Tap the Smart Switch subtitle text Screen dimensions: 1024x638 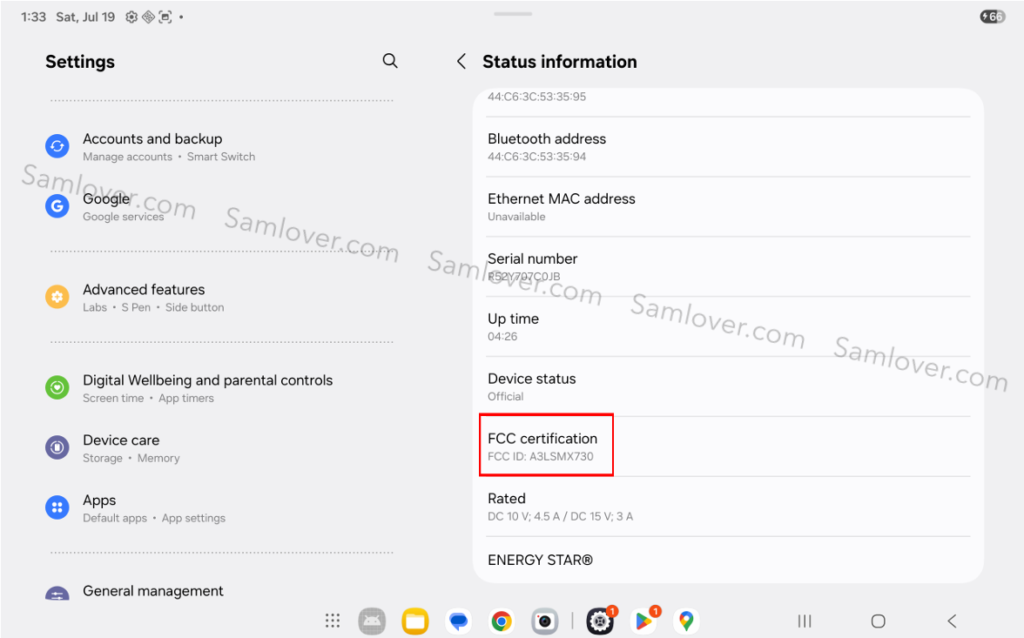(x=221, y=157)
